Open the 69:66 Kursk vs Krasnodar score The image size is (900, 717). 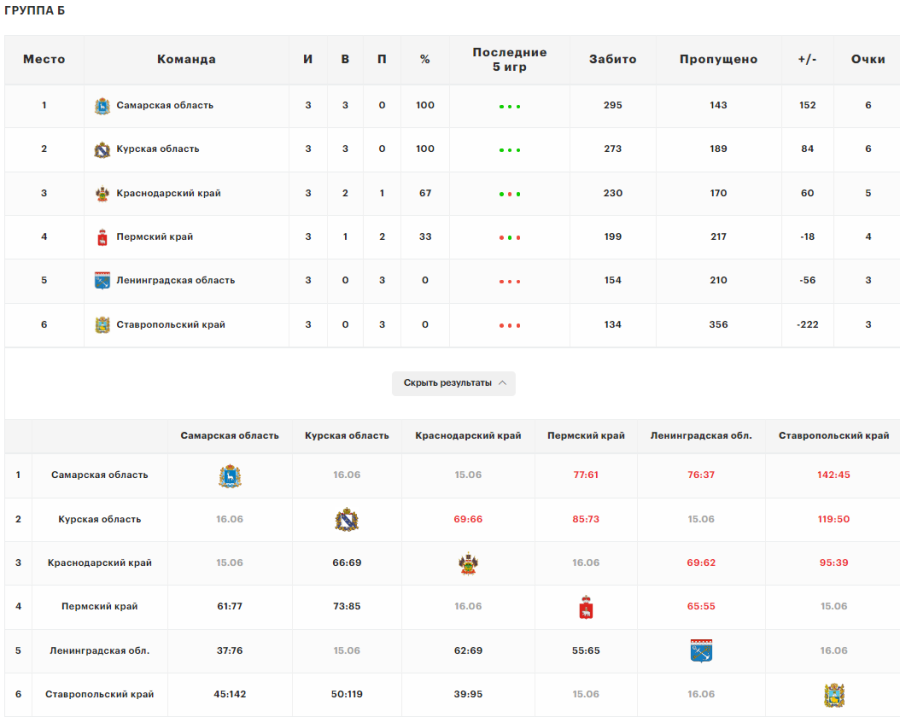pos(468,519)
